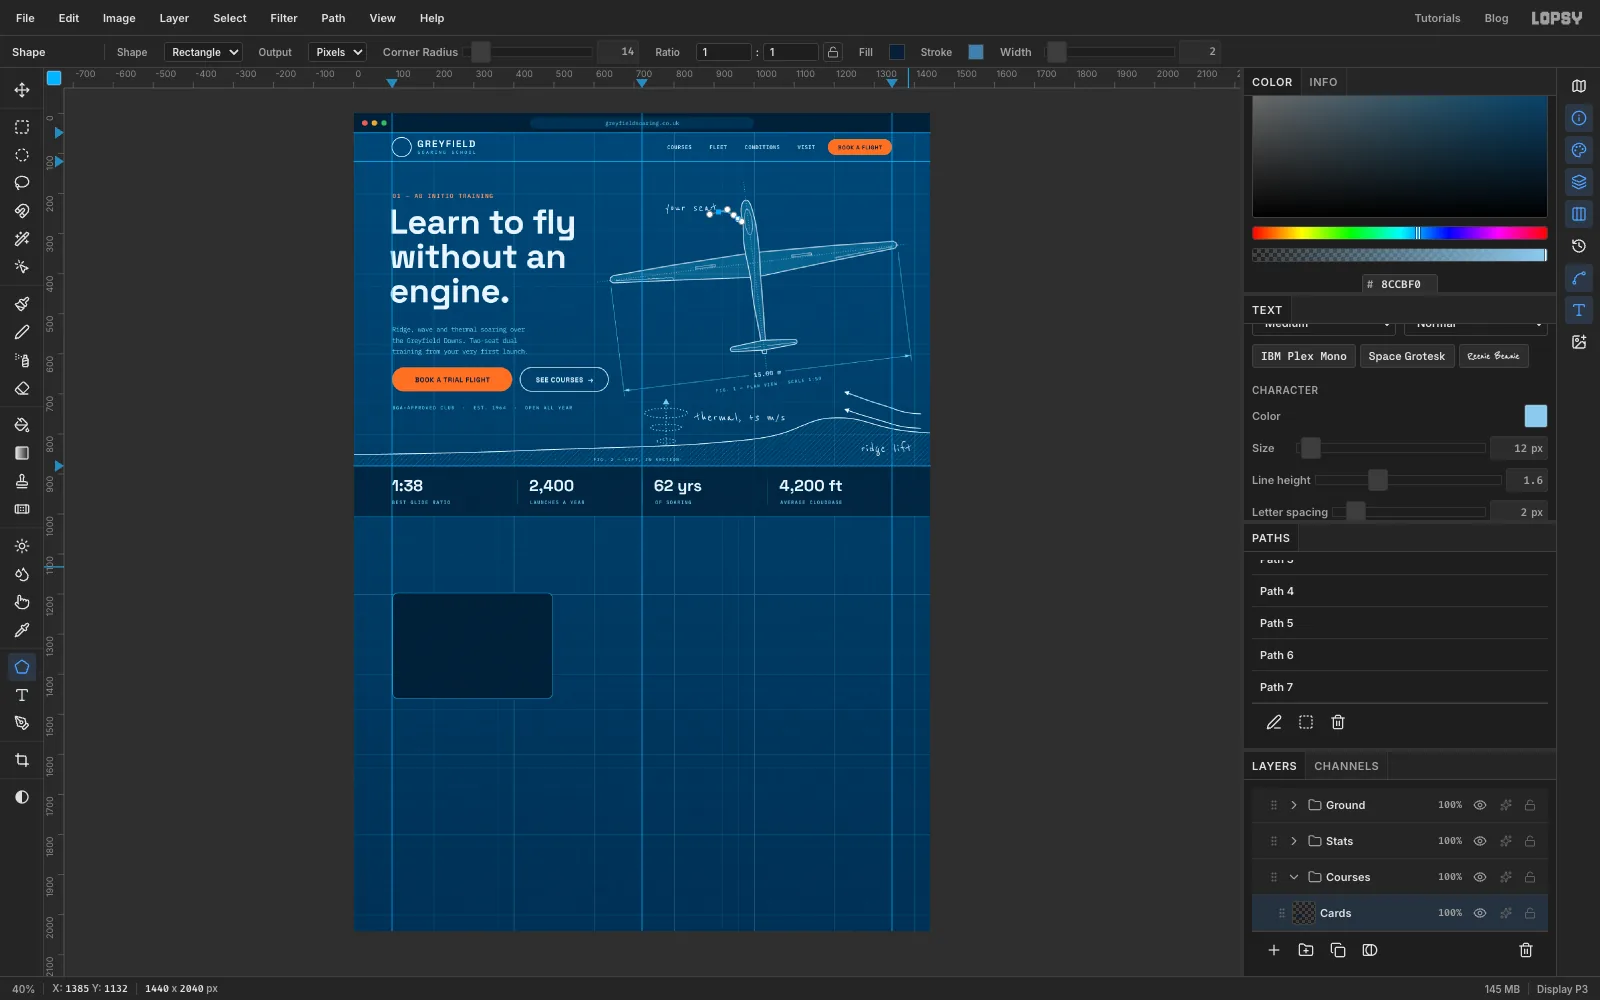This screenshot has width=1600, height=1000.
Task: Expand the Stats layer group
Action: click(1294, 841)
